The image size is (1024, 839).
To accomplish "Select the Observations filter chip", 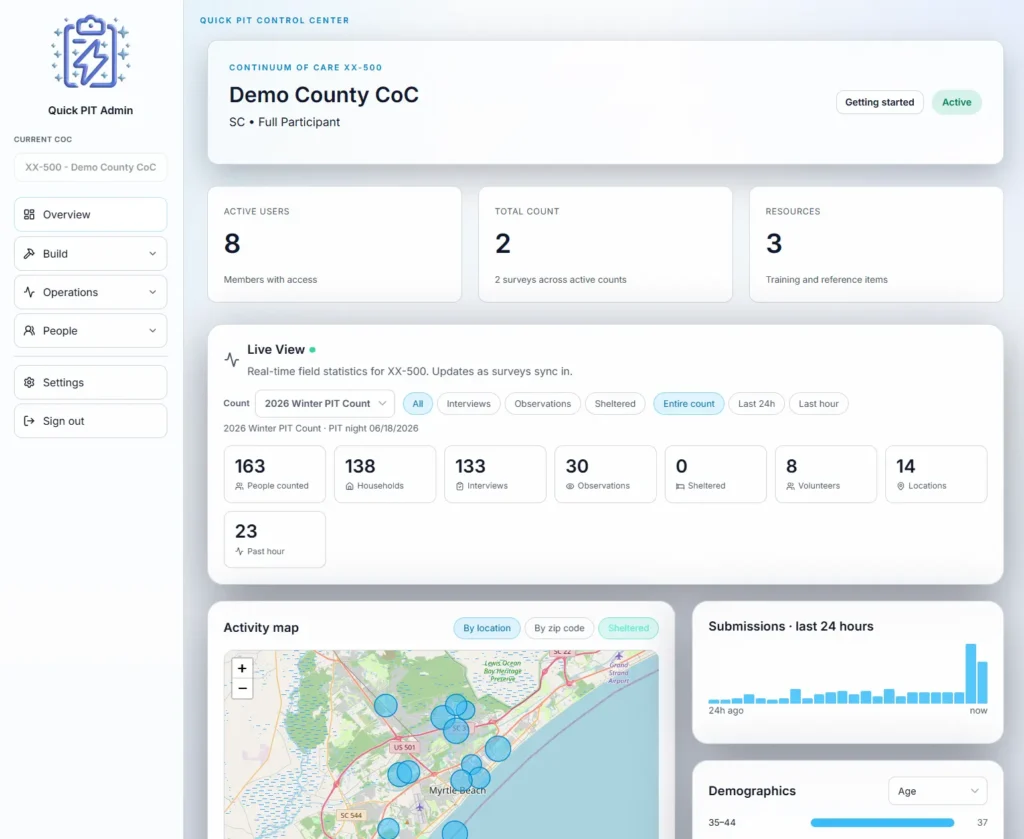I will point(543,404).
